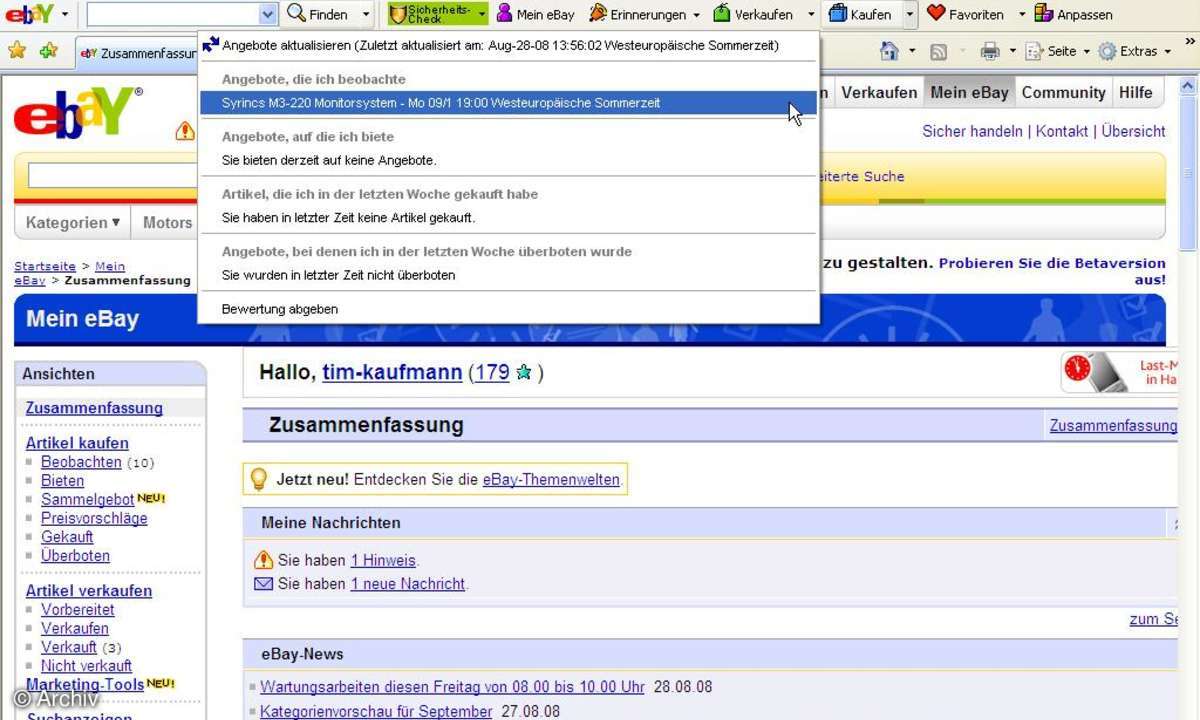The width and height of the screenshot is (1200, 720).
Task: Open the Home button dropdown arrow
Action: point(912,51)
